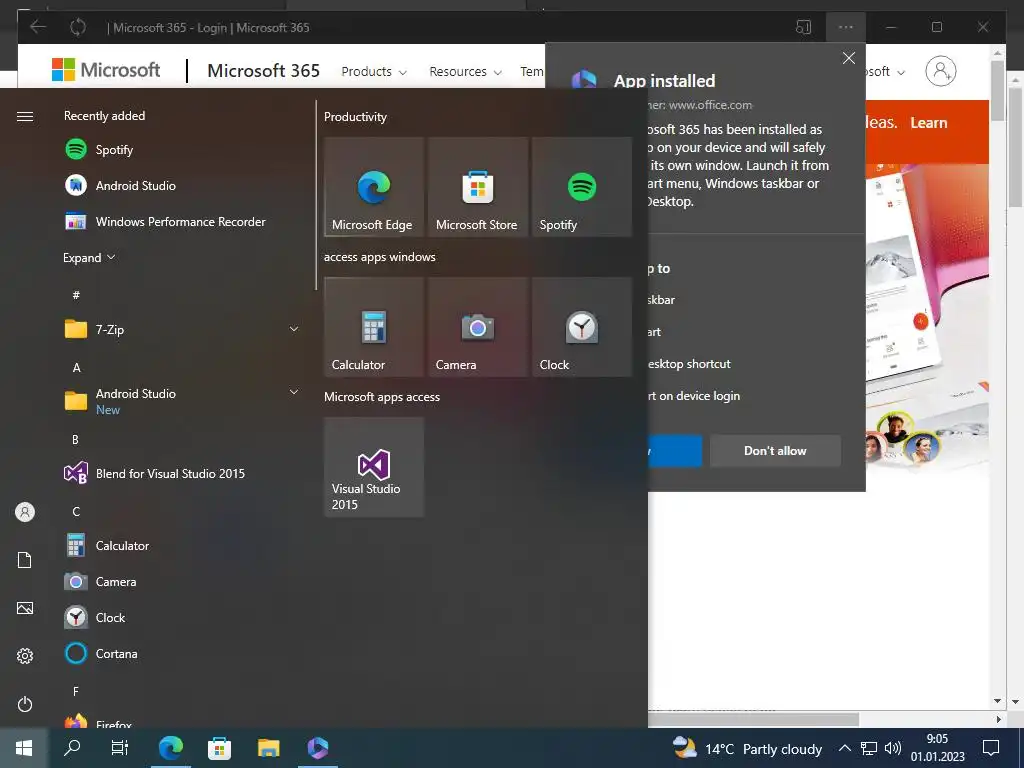Click the Microsoft apps access group heading
This screenshot has width=1024, height=768.
coord(381,396)
